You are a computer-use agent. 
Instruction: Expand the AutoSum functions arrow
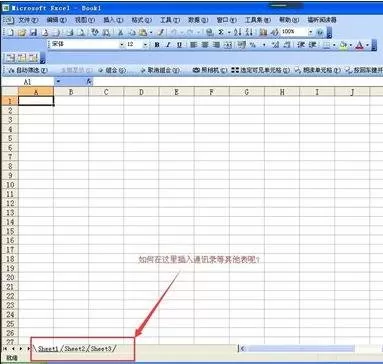tap(229, 32)
